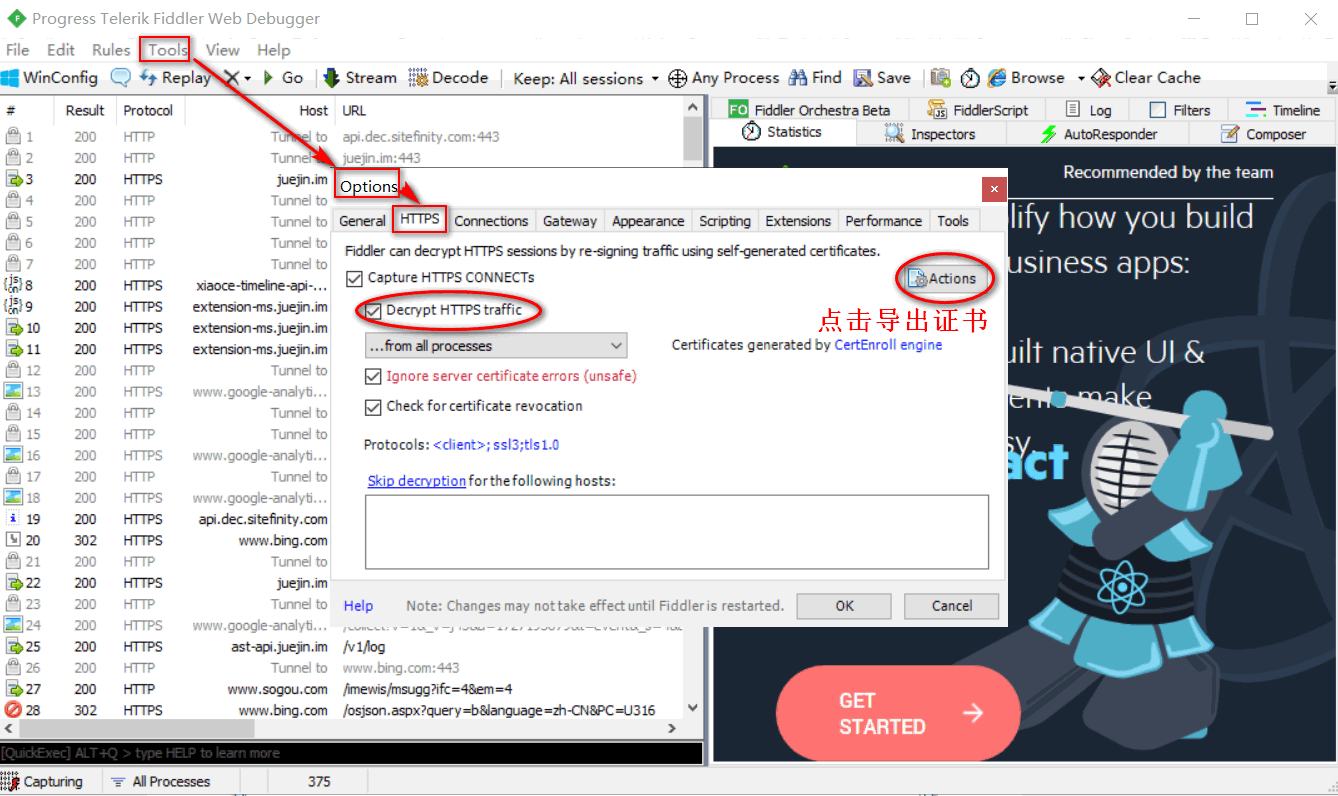This screenshot has width=1338, height=796.
Task: Open the CertEnroll engine link
Action: pos(888,345)
